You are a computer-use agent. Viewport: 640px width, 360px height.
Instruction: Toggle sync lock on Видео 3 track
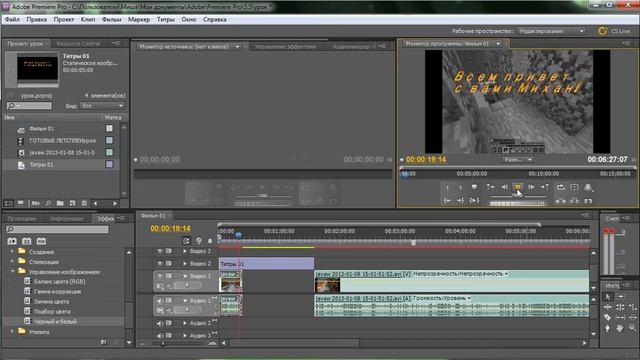pos(168,251)
